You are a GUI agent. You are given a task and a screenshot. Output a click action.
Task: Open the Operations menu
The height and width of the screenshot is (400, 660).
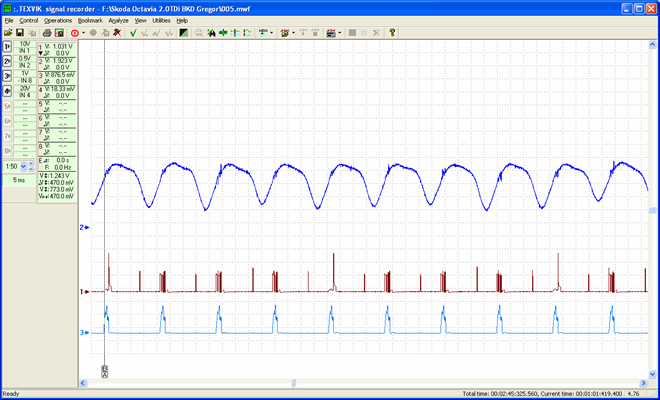point(58,21)
